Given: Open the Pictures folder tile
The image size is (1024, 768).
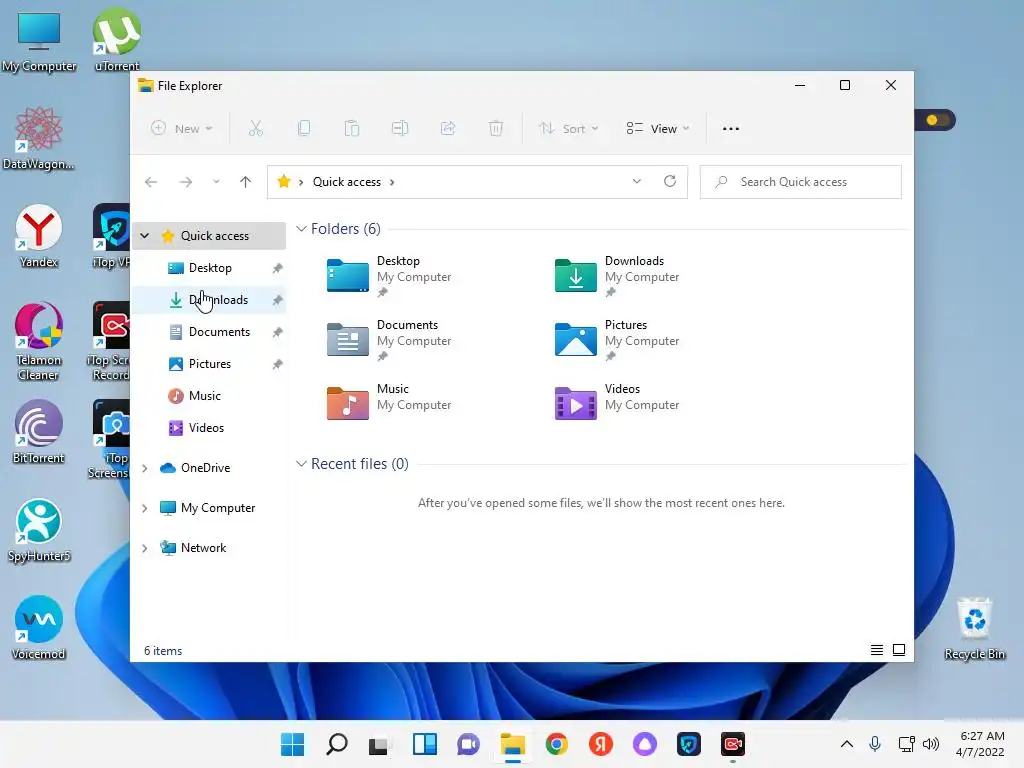Looking at the screenshot, I should (617, 340).
